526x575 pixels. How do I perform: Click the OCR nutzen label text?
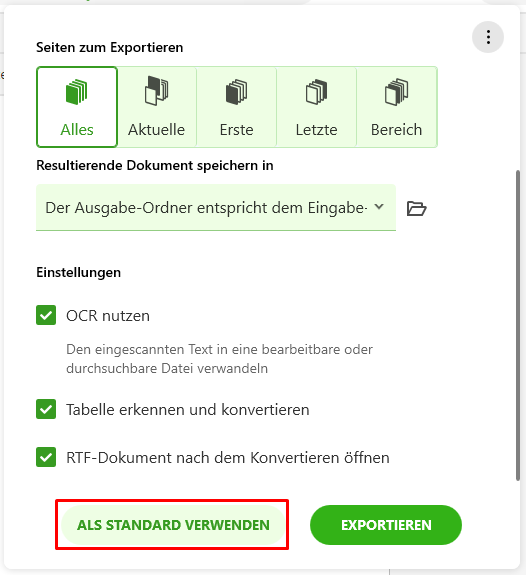click(x=108, y=316)
